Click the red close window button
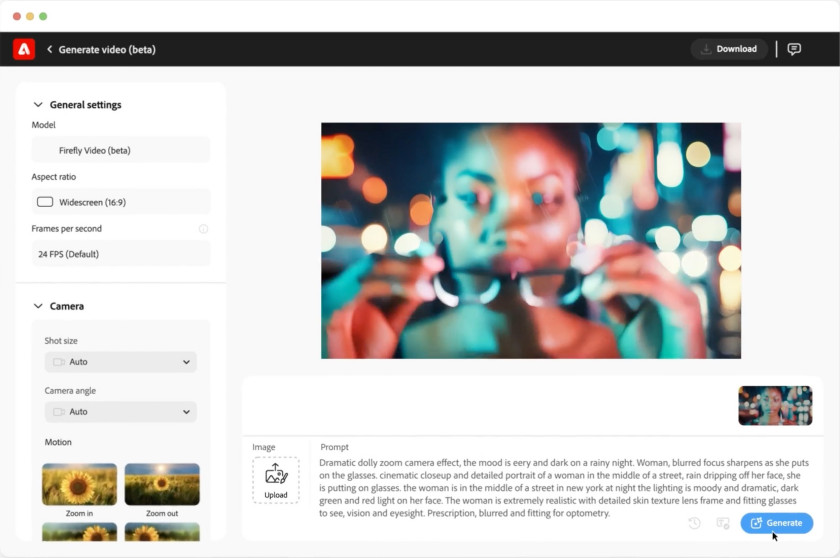 click(17, 17)
